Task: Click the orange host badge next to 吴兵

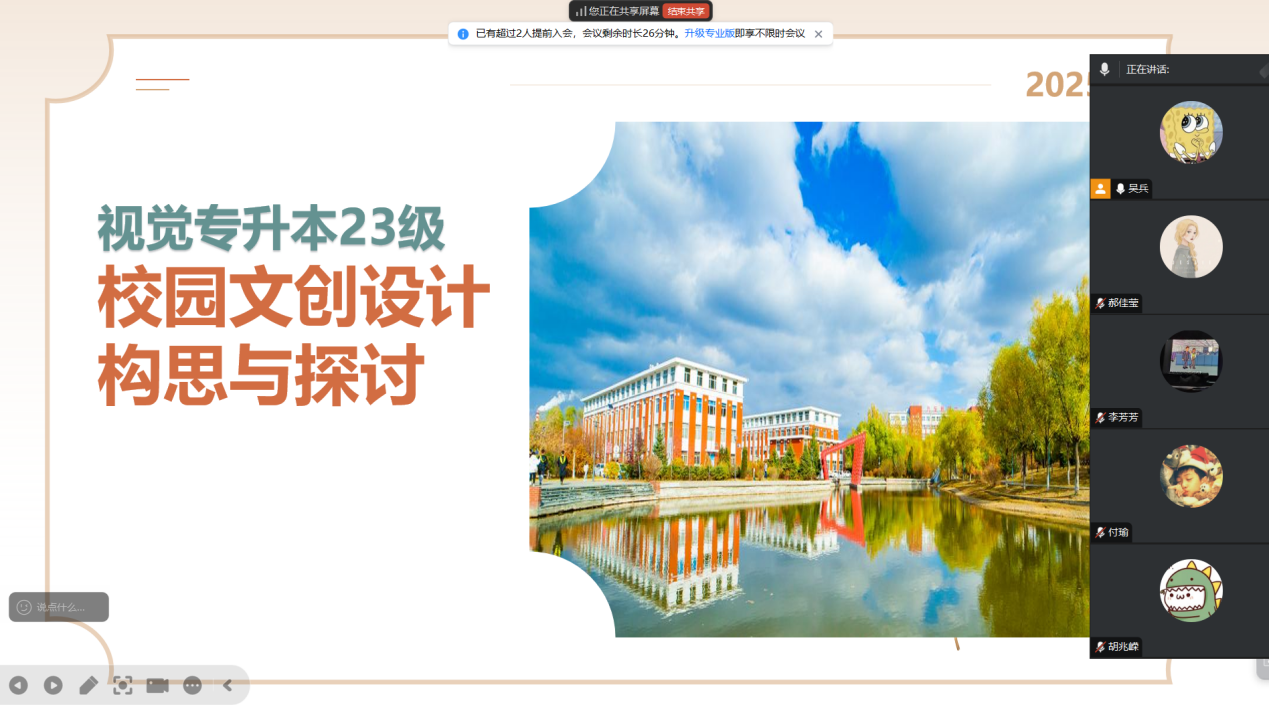Action: 1100,188
